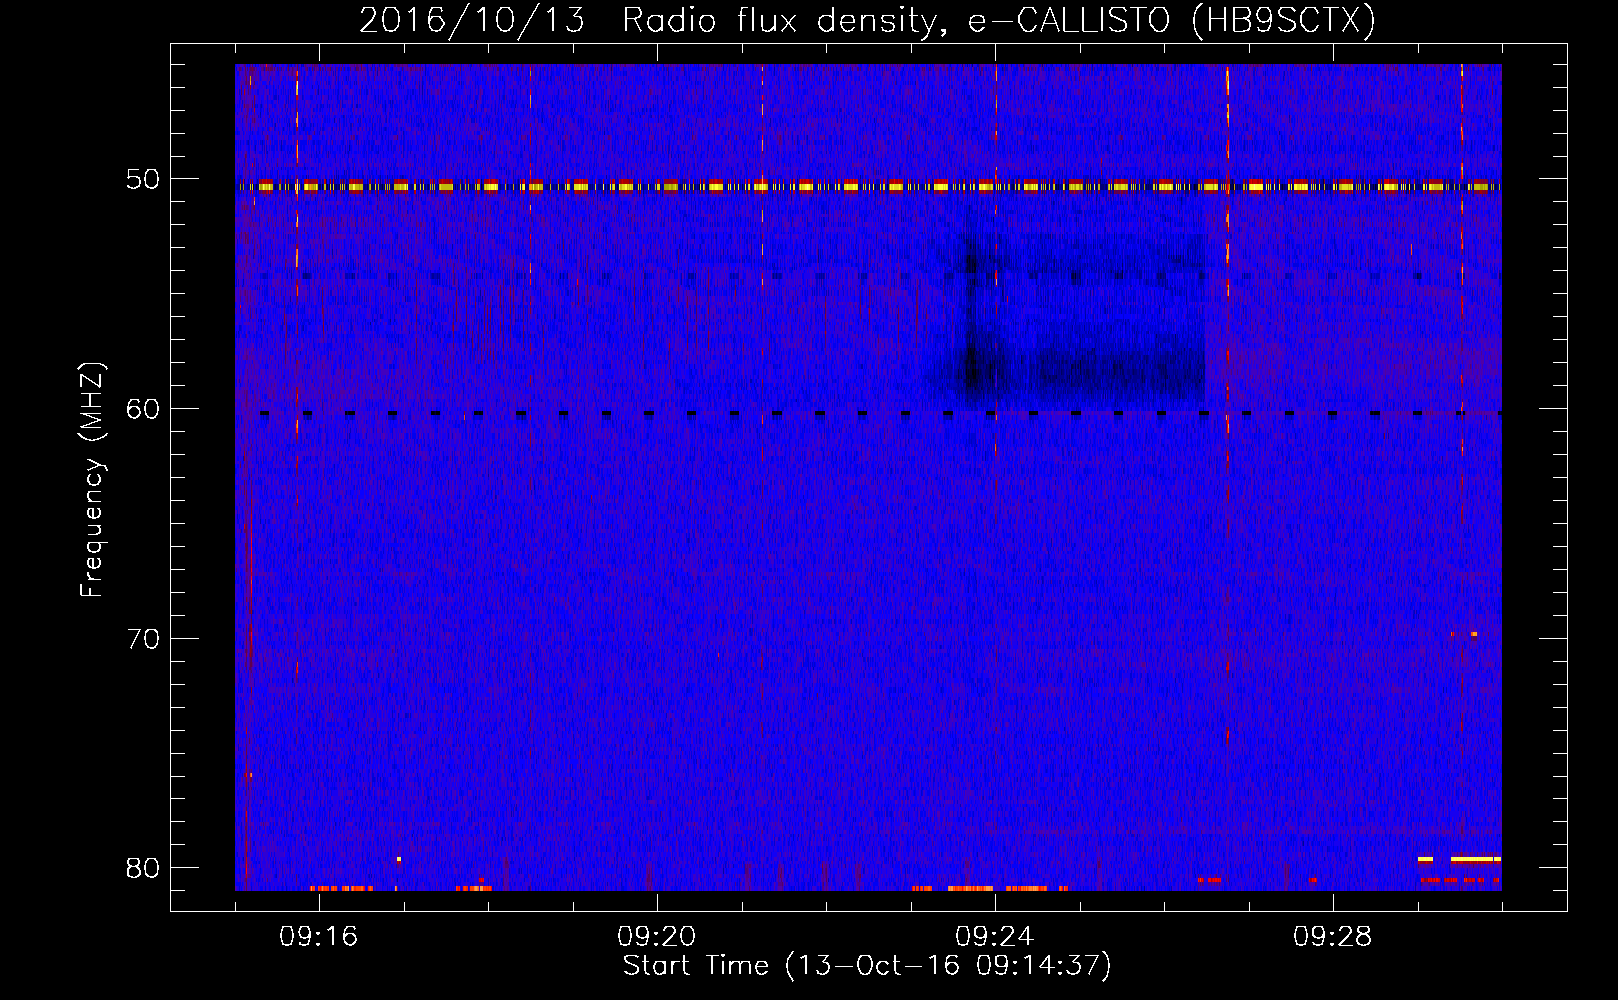Click the 09:24 time tick label

pyautogui.click(x=994, y=937)
